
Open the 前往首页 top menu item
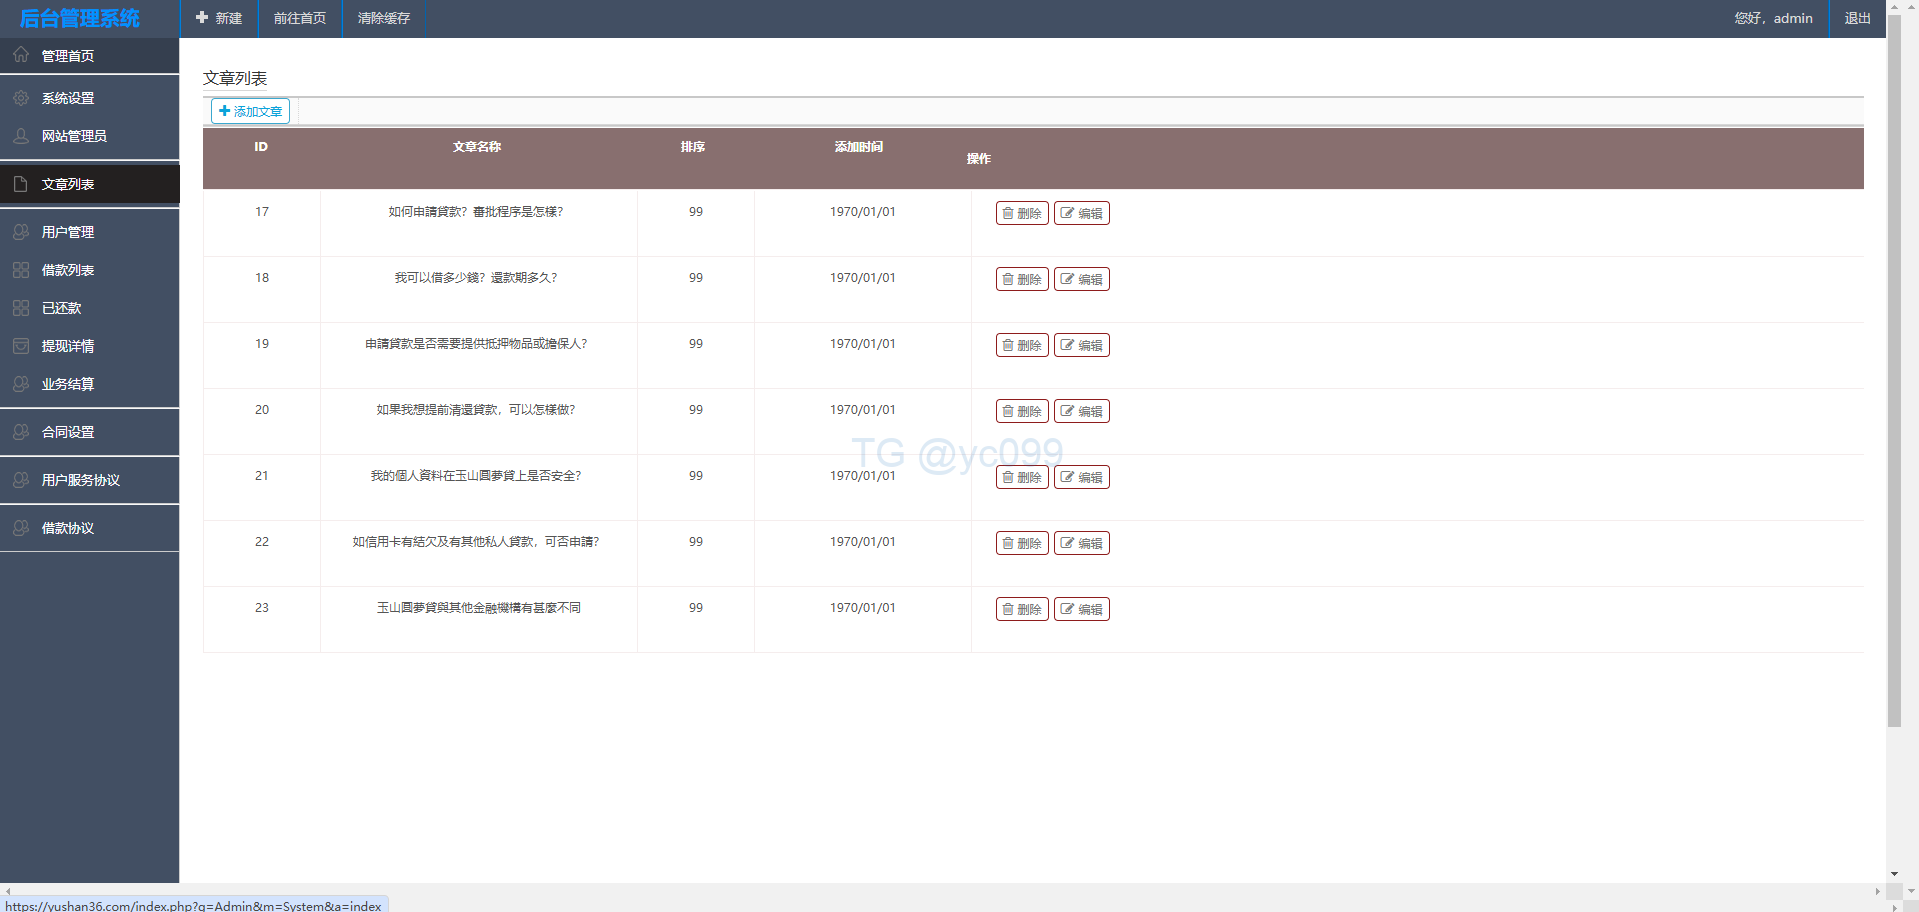coord(300,18)
